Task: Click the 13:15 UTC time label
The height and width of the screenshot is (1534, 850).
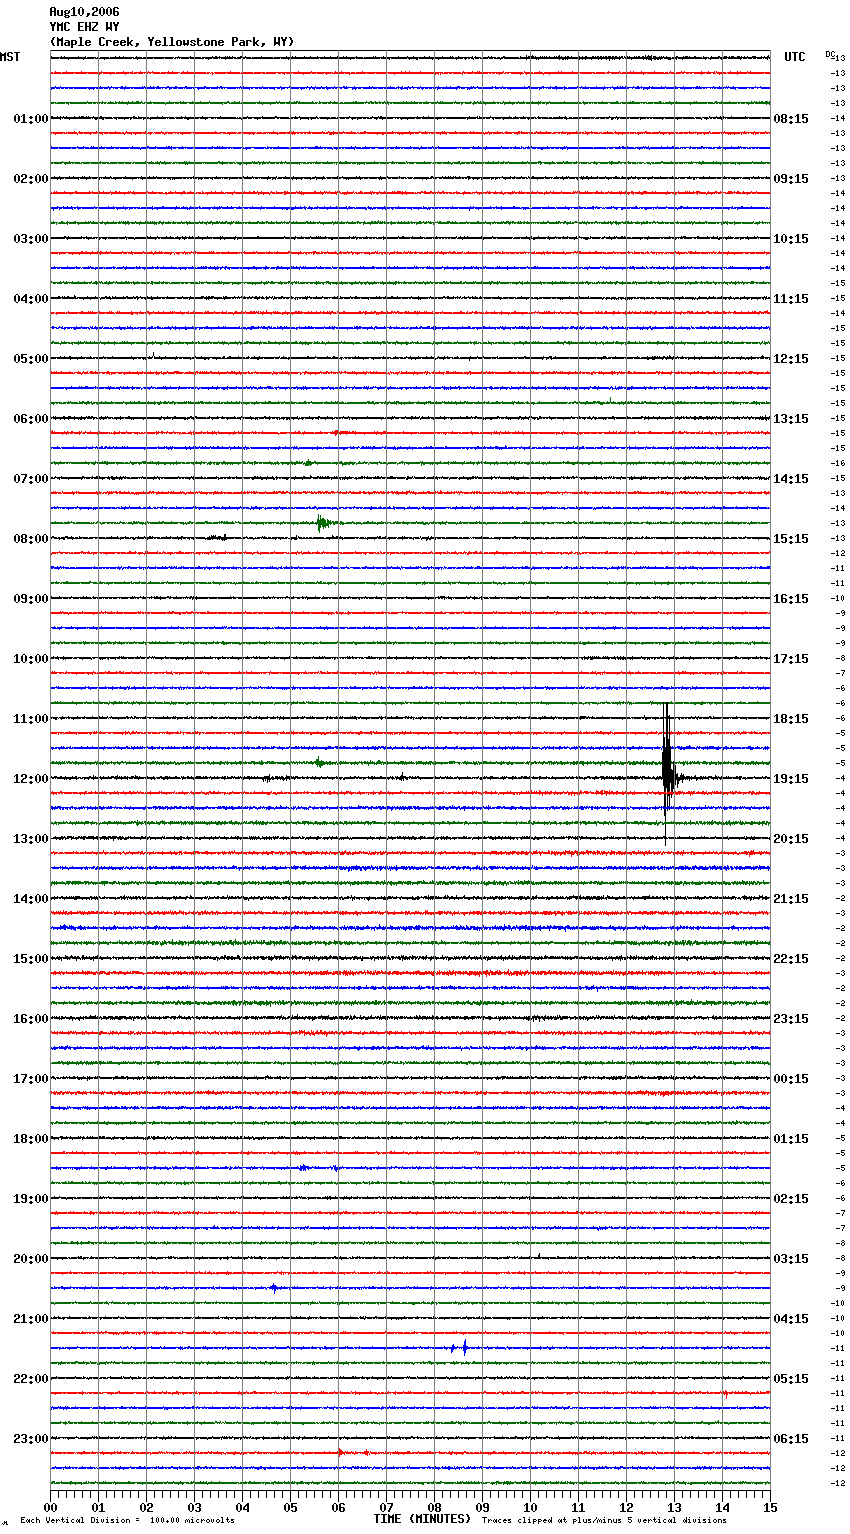Action: [x=791, y=419]
